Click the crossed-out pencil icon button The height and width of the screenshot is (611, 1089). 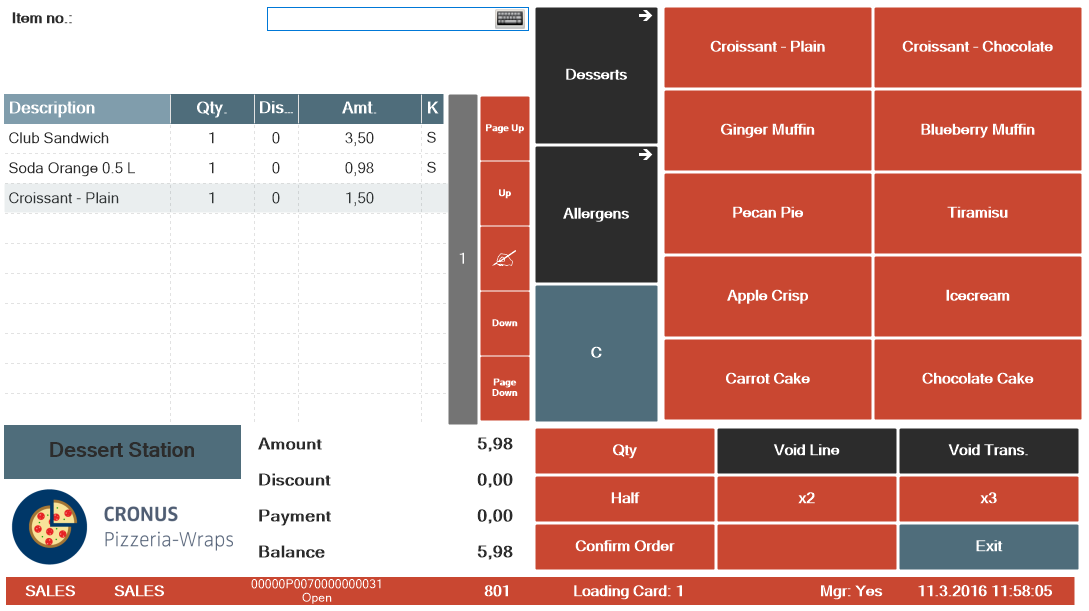(505, 258)
